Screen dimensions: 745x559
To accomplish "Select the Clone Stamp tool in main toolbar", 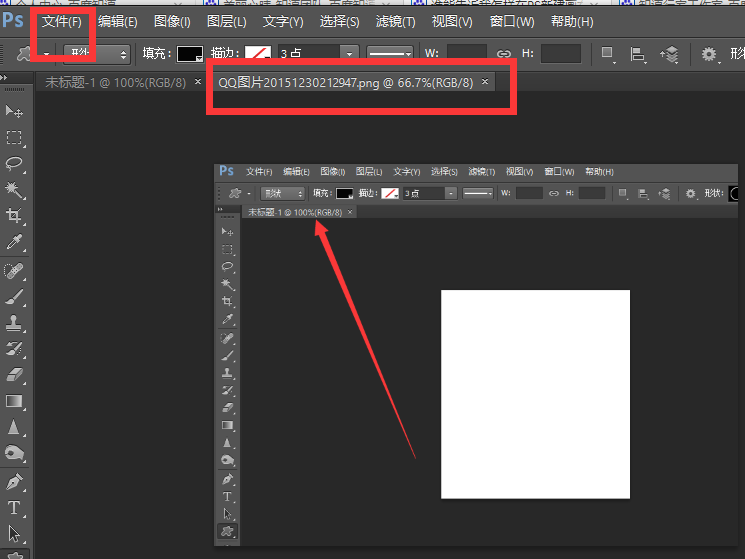I will point(14,323).
